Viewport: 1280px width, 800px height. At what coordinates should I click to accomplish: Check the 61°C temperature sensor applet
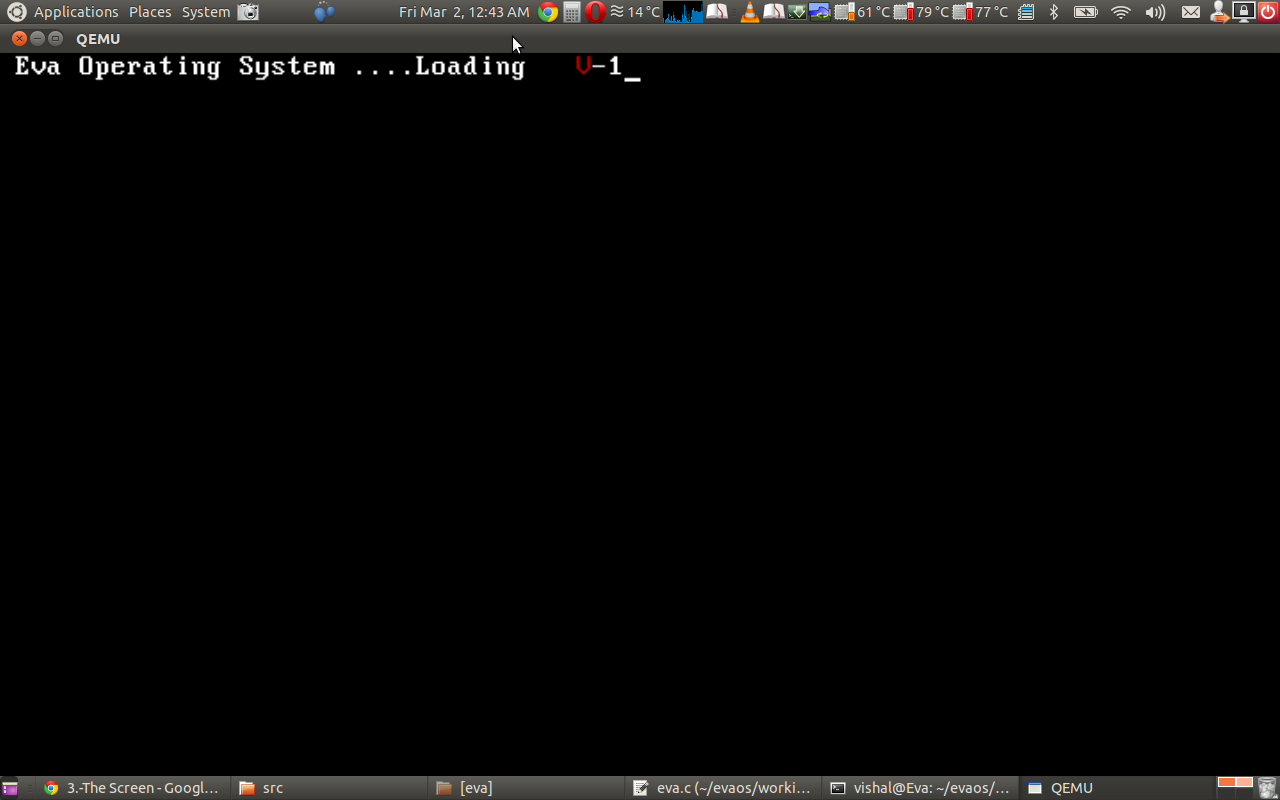pyautogui.click(x=862, y=12)
